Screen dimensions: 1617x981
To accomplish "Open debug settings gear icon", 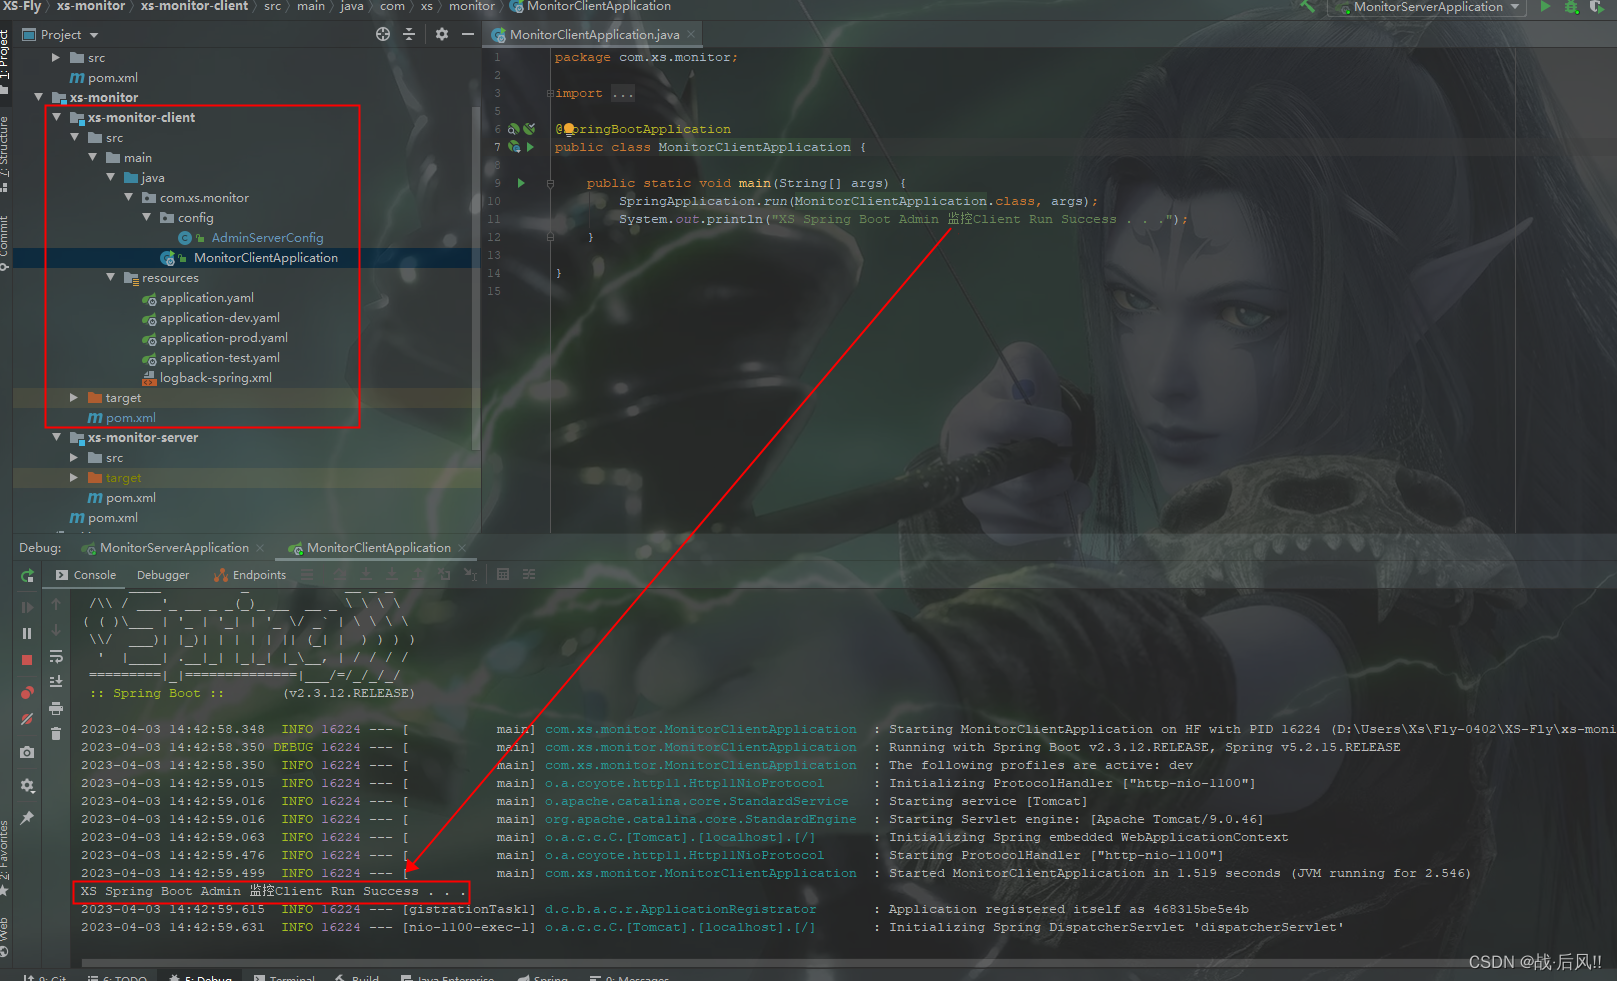I will click(x=27, y=785).
